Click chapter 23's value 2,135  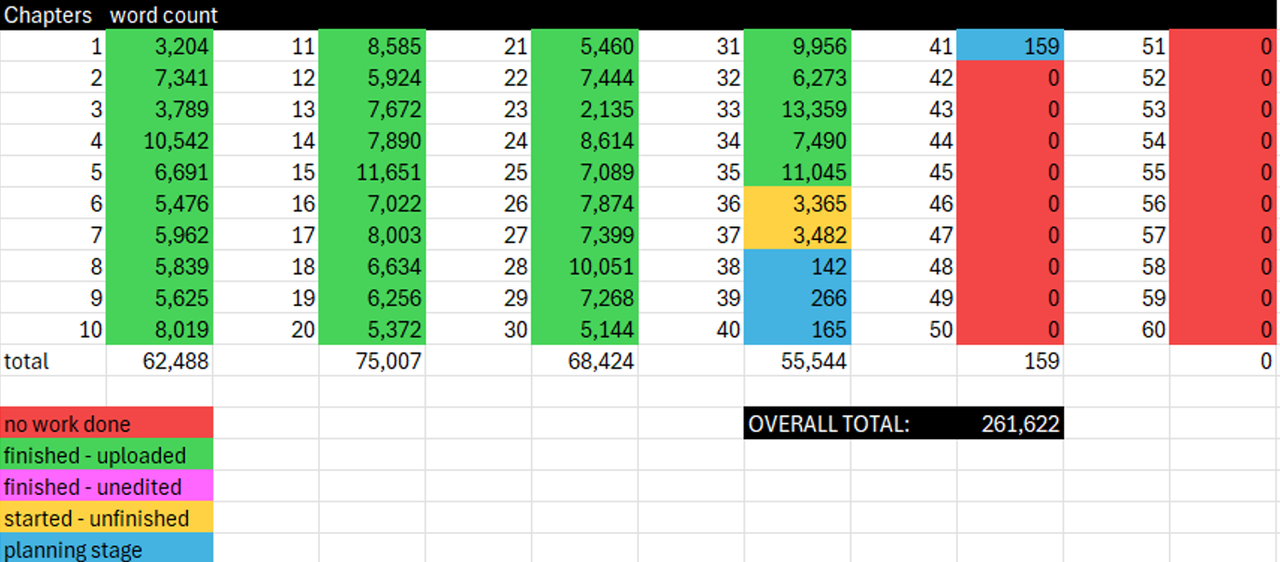585,109
